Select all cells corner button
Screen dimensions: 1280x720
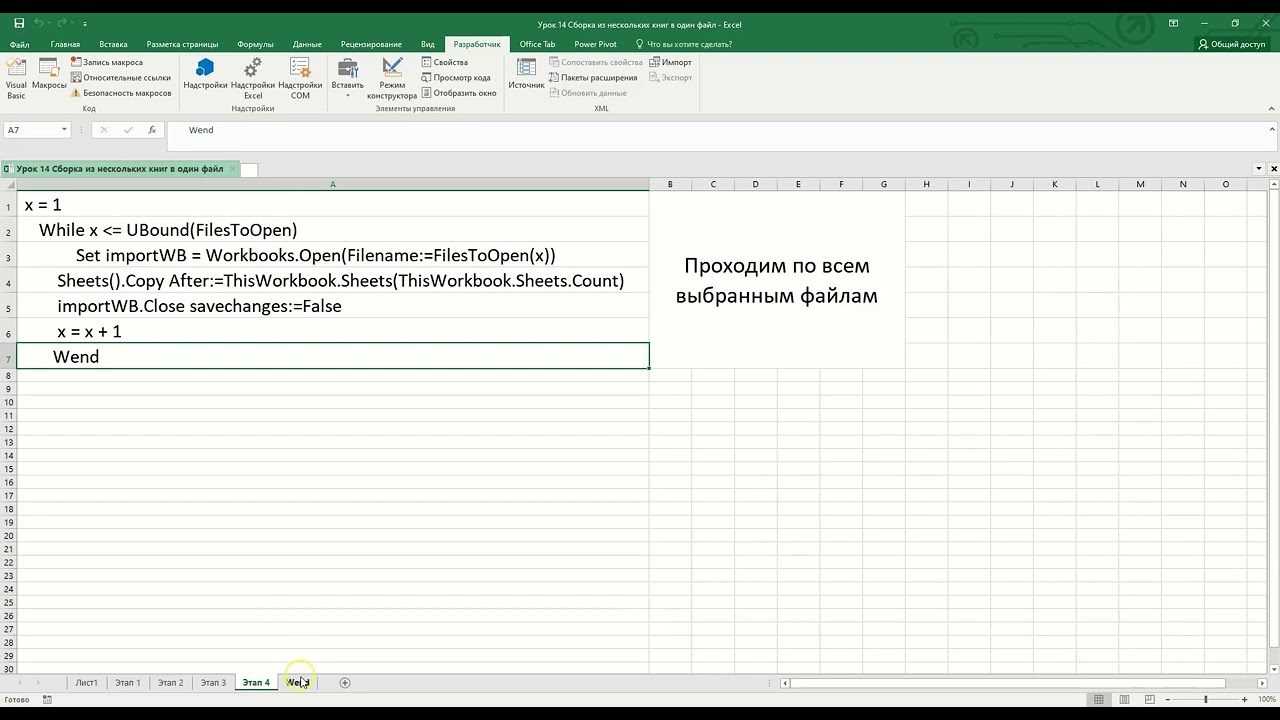pyautogui.click(x=8, y=184)
